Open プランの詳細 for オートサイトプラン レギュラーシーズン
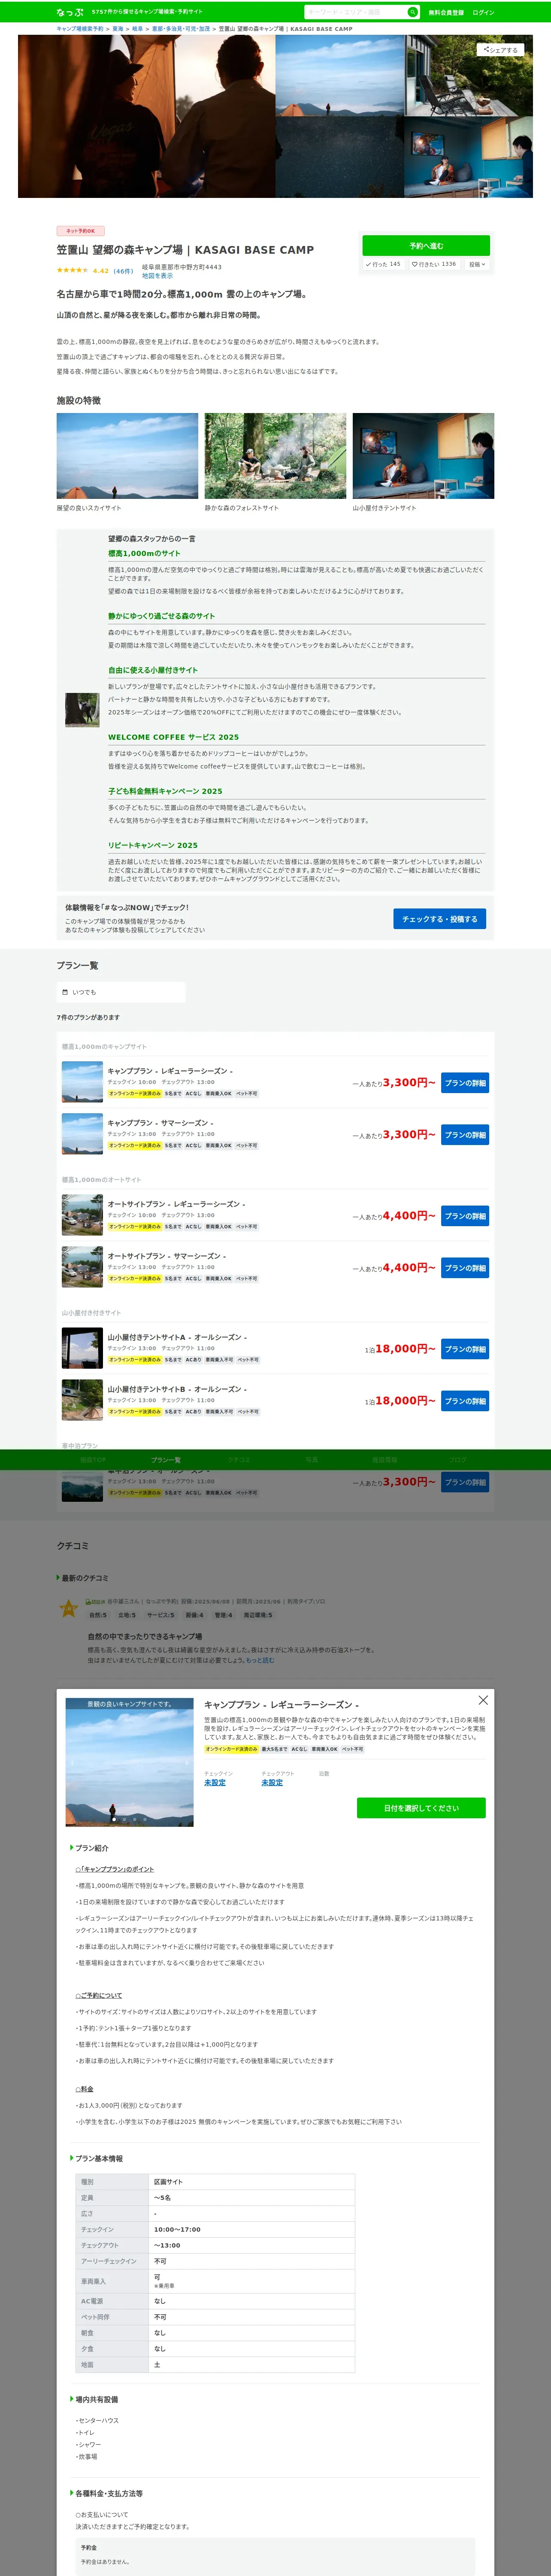Viewport: 551px width, 2576px height. (x=465, y=1216)
